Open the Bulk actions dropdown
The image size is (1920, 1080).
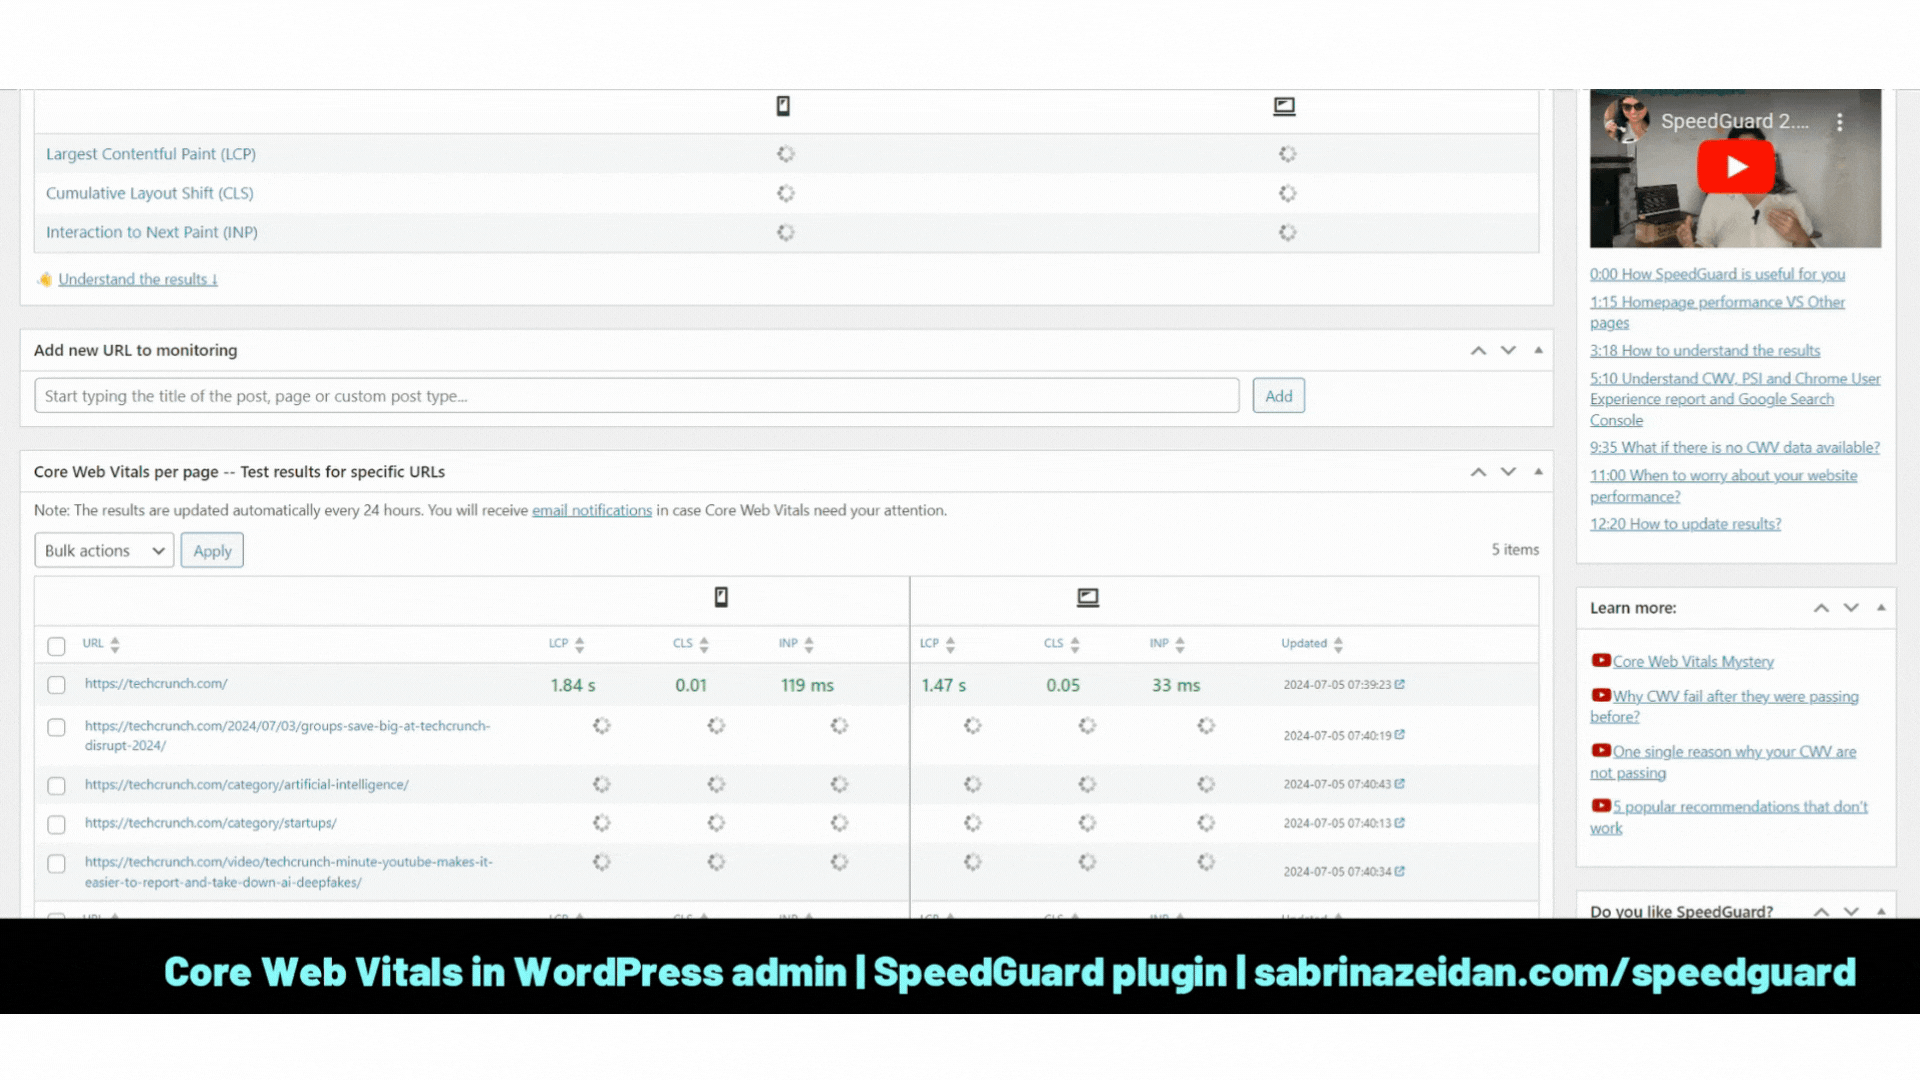[x=103, y=550]
